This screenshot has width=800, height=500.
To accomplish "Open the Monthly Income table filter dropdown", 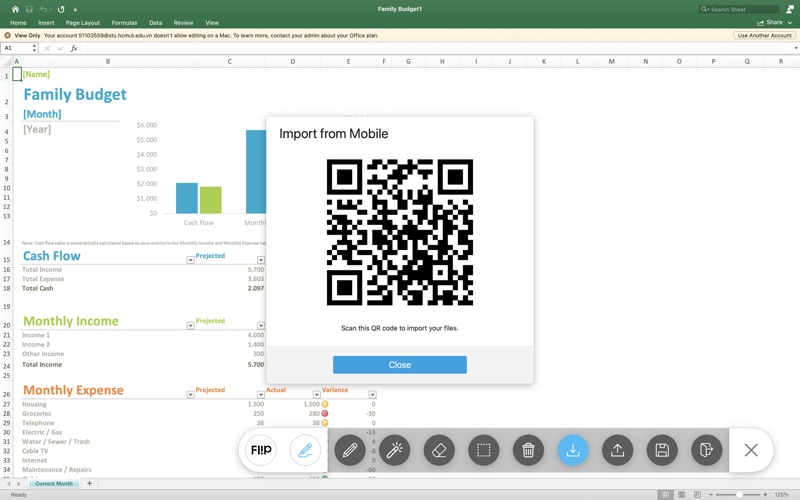I will pos(190,326).
